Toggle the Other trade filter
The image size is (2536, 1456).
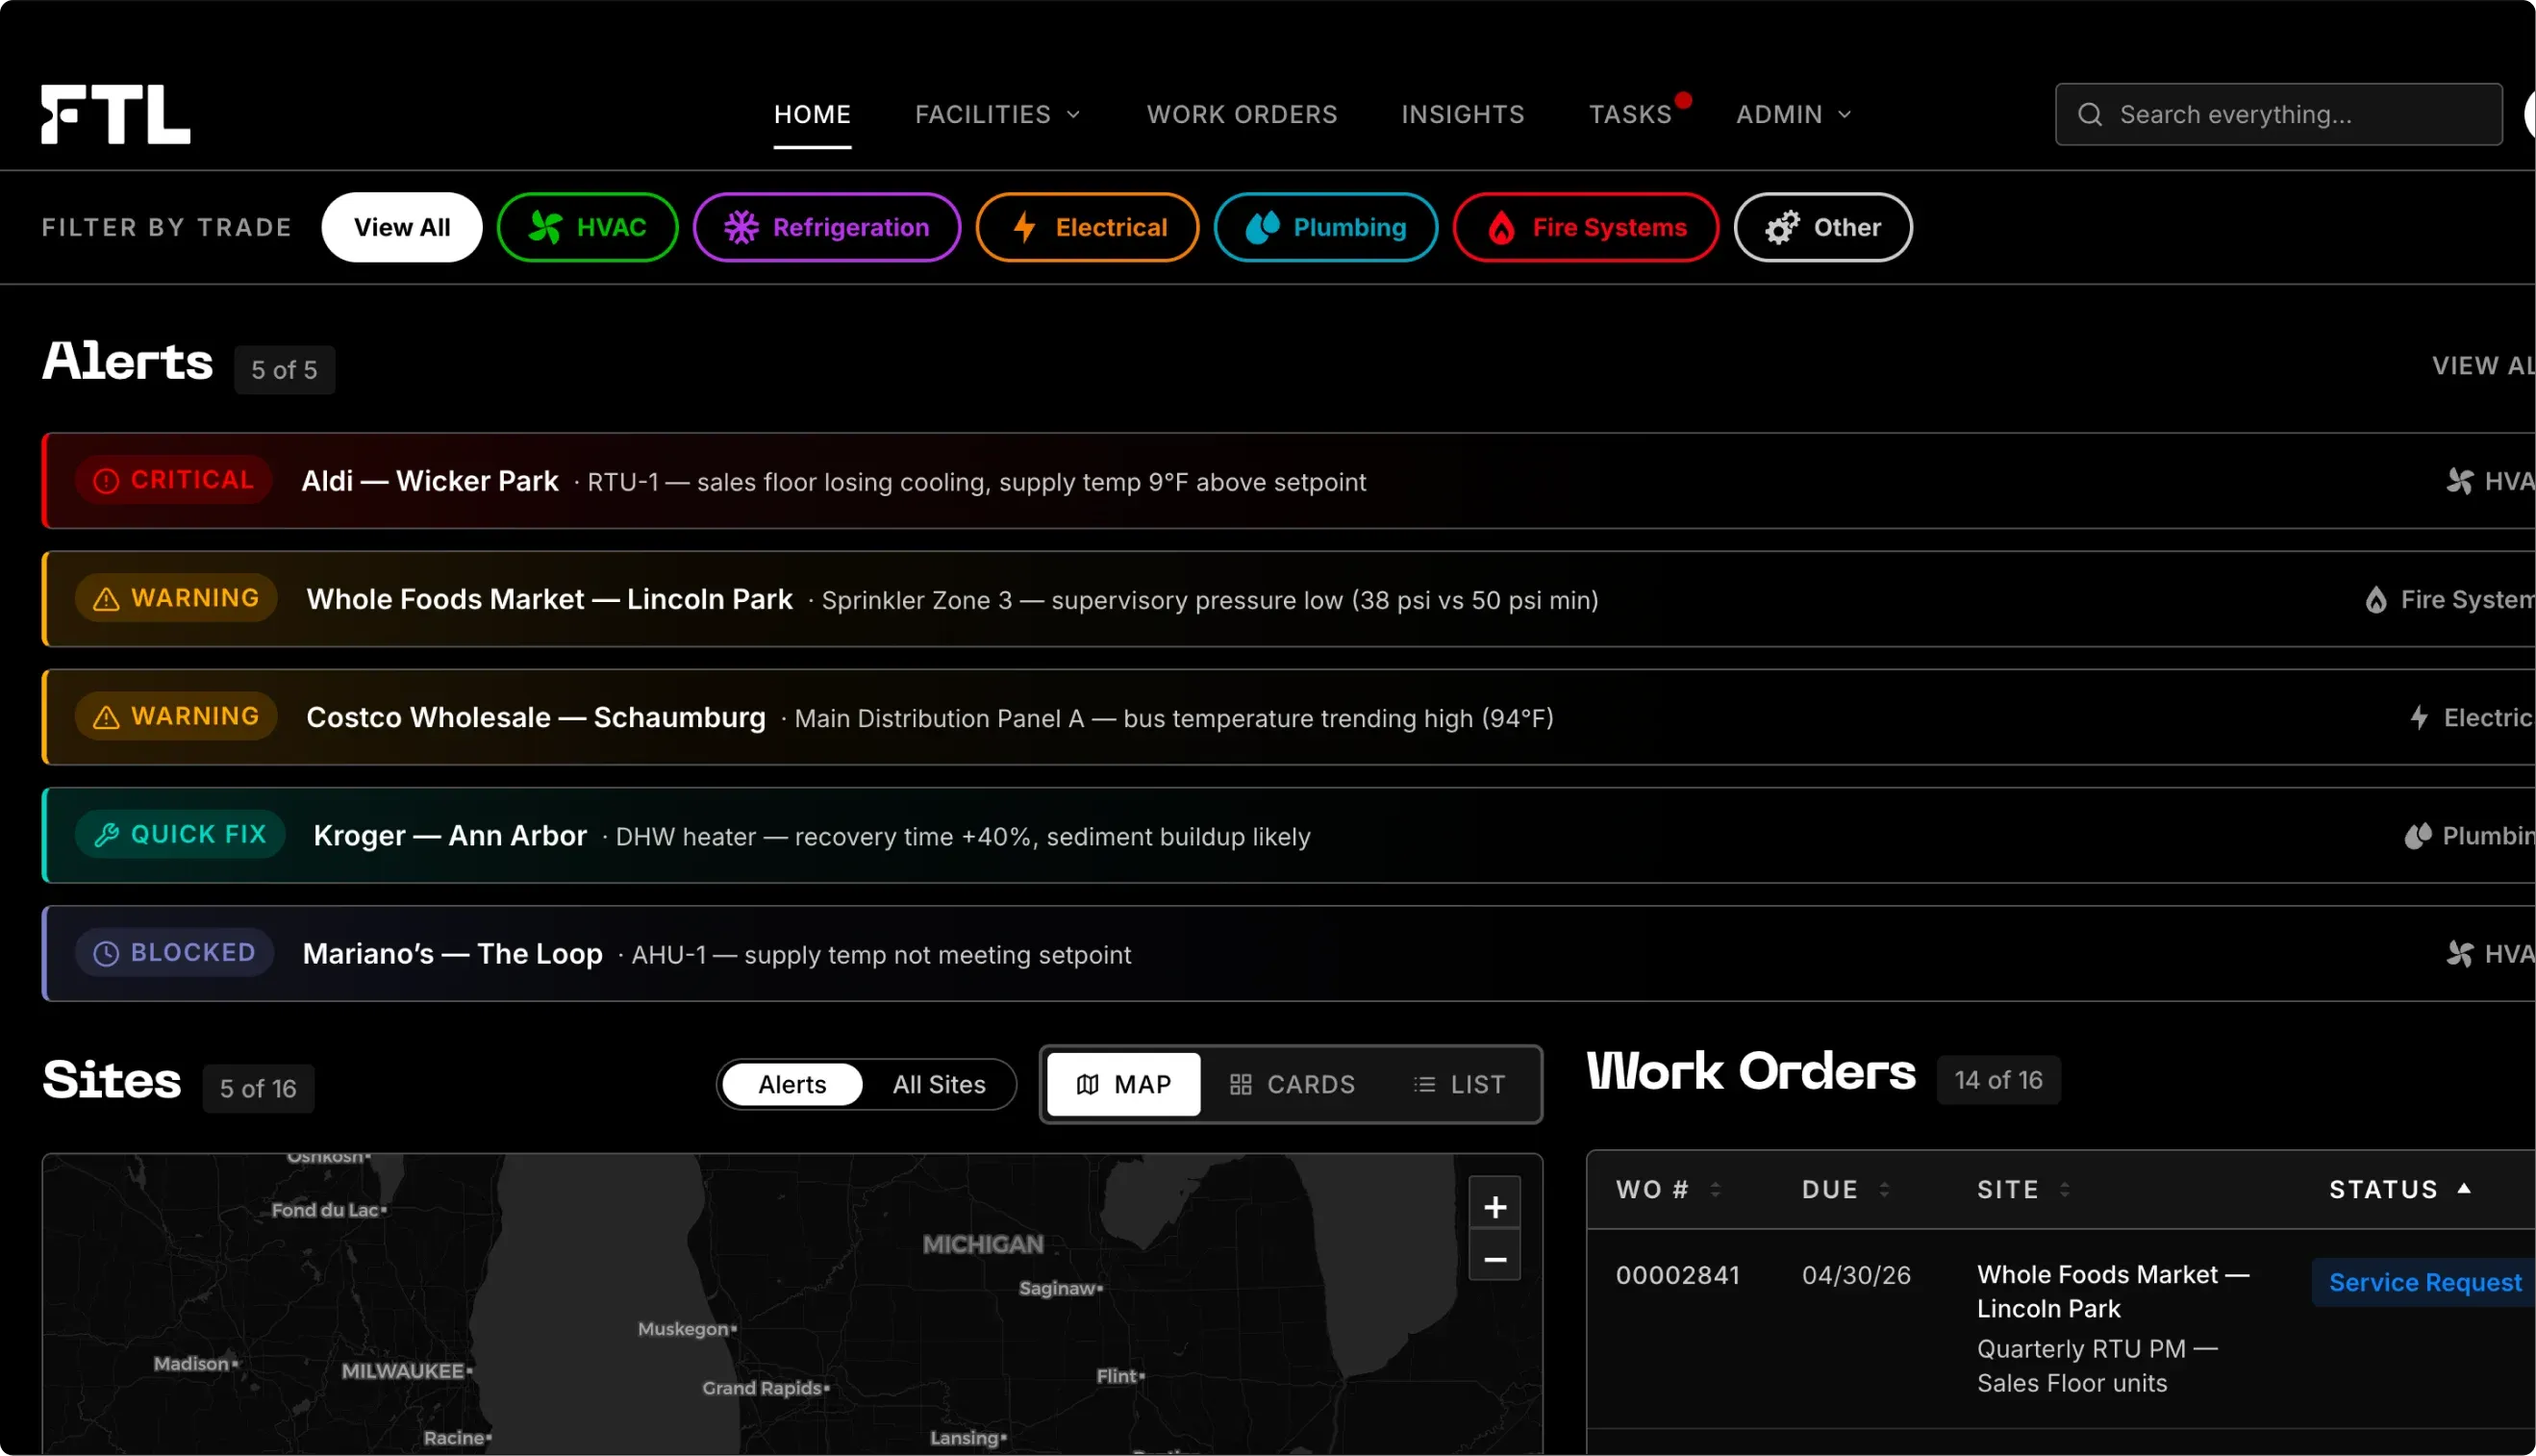pos(1823,227)
